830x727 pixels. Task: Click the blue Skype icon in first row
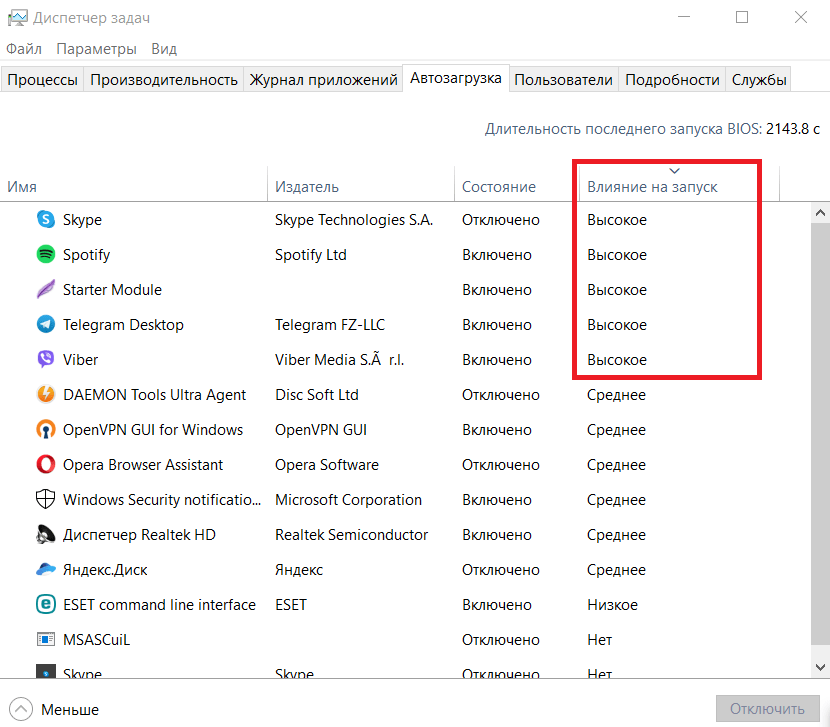click(x=45, y=220)
